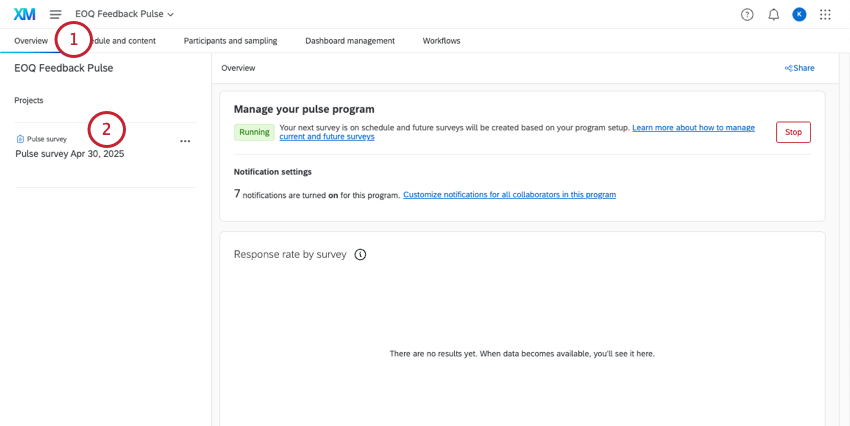Viewport: 850px width, 426px height.
Task: Click the Share button
Action: (x=800, y=68)
